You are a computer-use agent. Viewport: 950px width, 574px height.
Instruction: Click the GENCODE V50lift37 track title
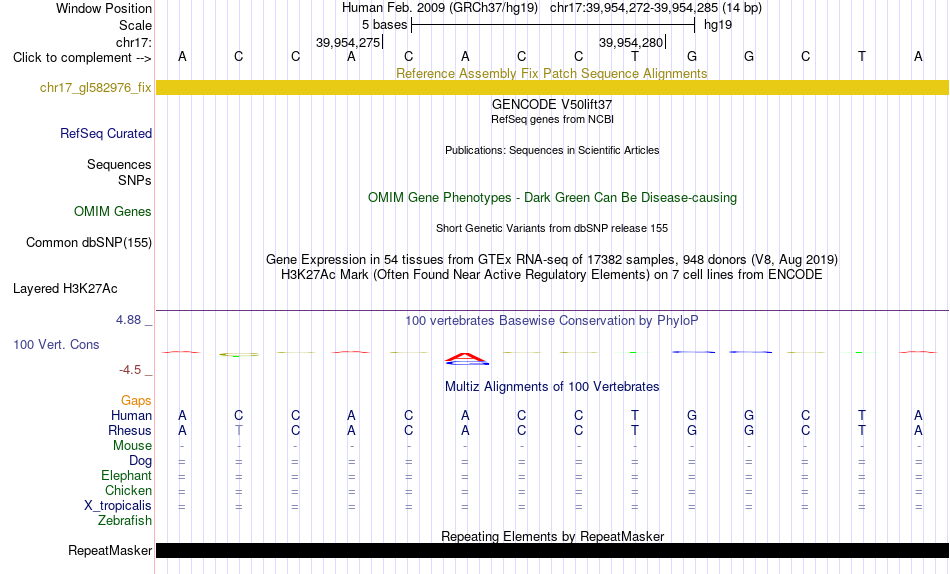[551, 104]
